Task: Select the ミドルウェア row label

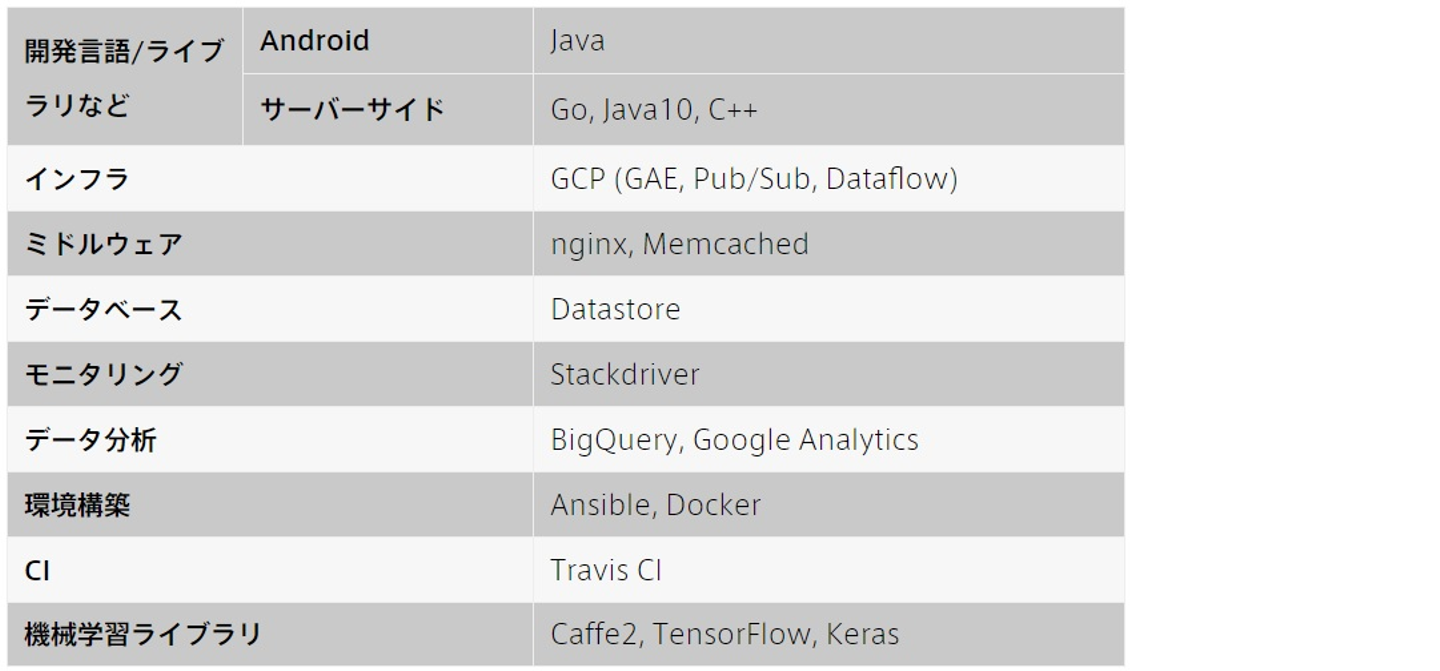Action: tap(104, 244)
